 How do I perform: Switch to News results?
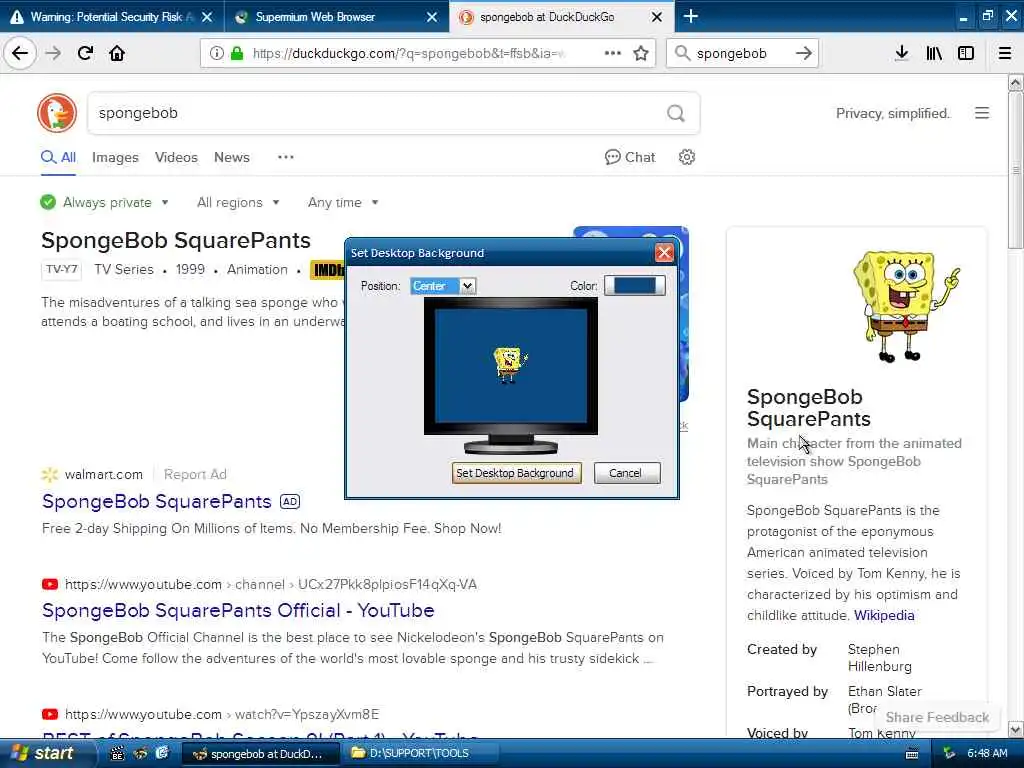point(232,157)
